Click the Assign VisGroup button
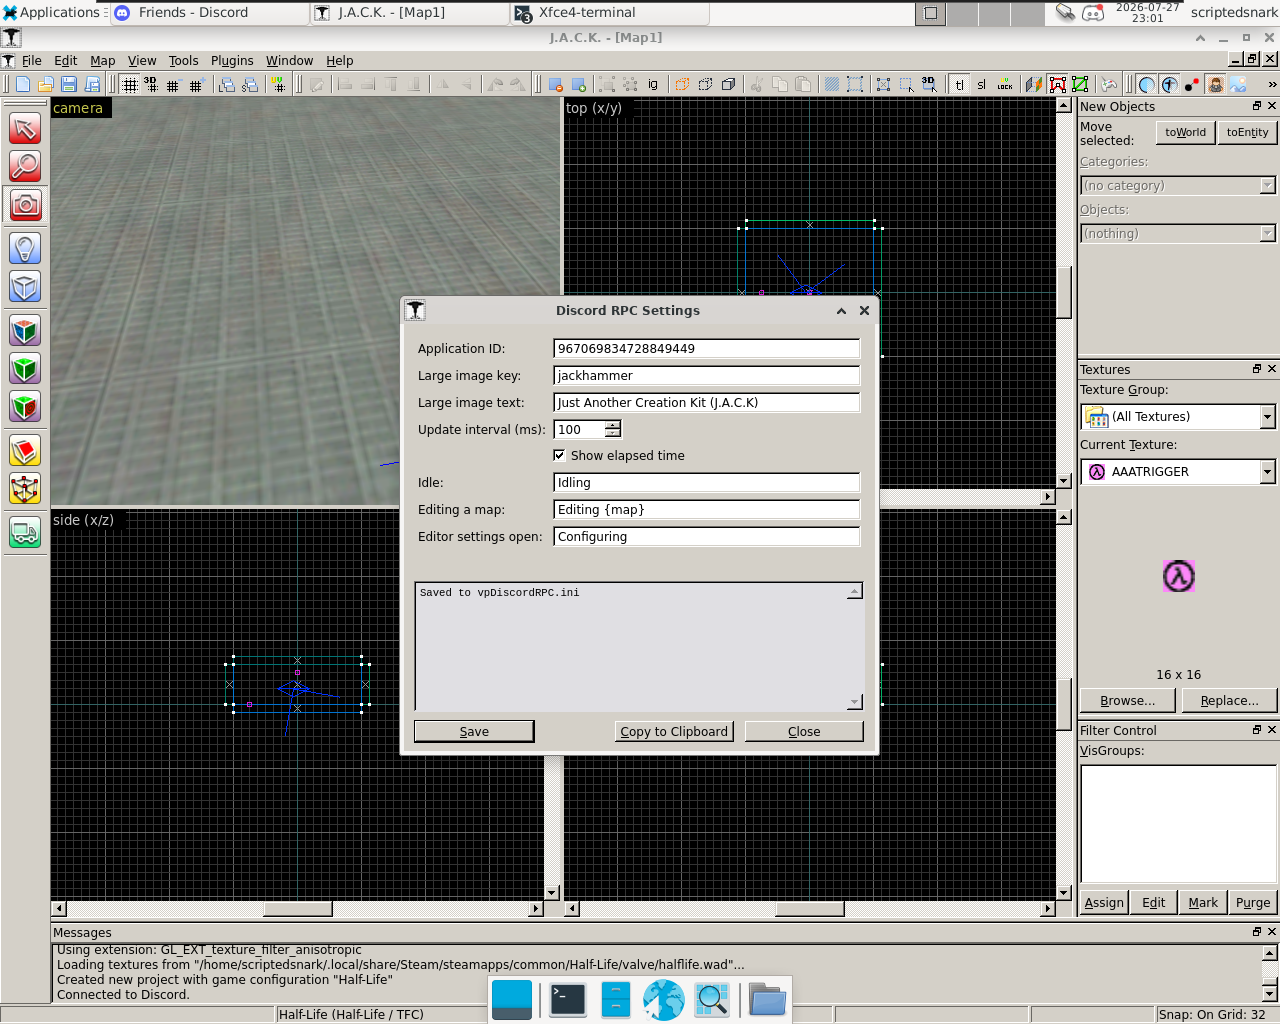The width and height of the screenshot is (1280, 1024). point(1104,902)
